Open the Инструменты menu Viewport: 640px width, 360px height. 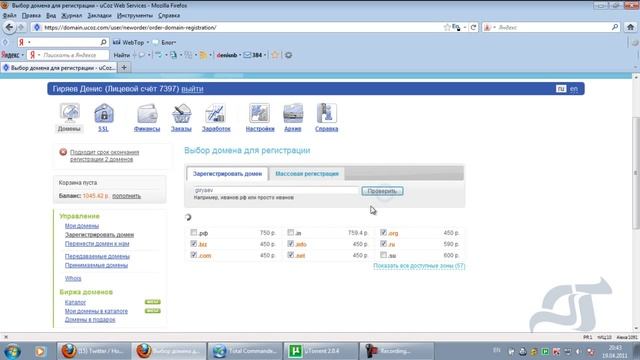(x=135, y=16)
